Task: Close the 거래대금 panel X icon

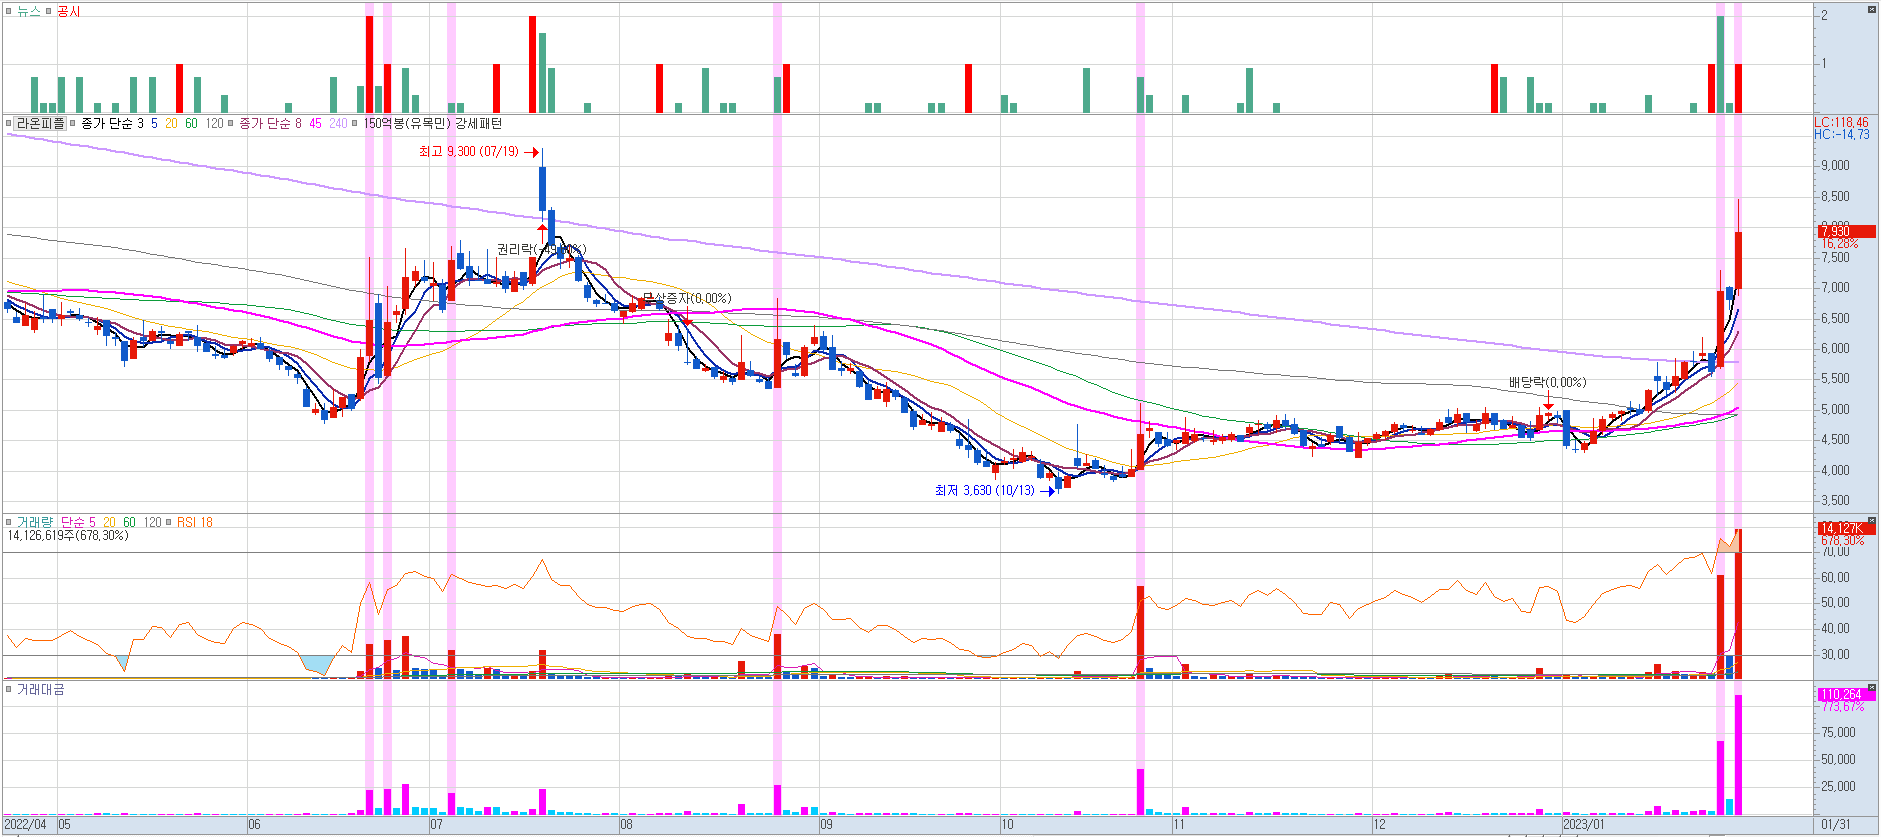Action: tap(1872, 687)
